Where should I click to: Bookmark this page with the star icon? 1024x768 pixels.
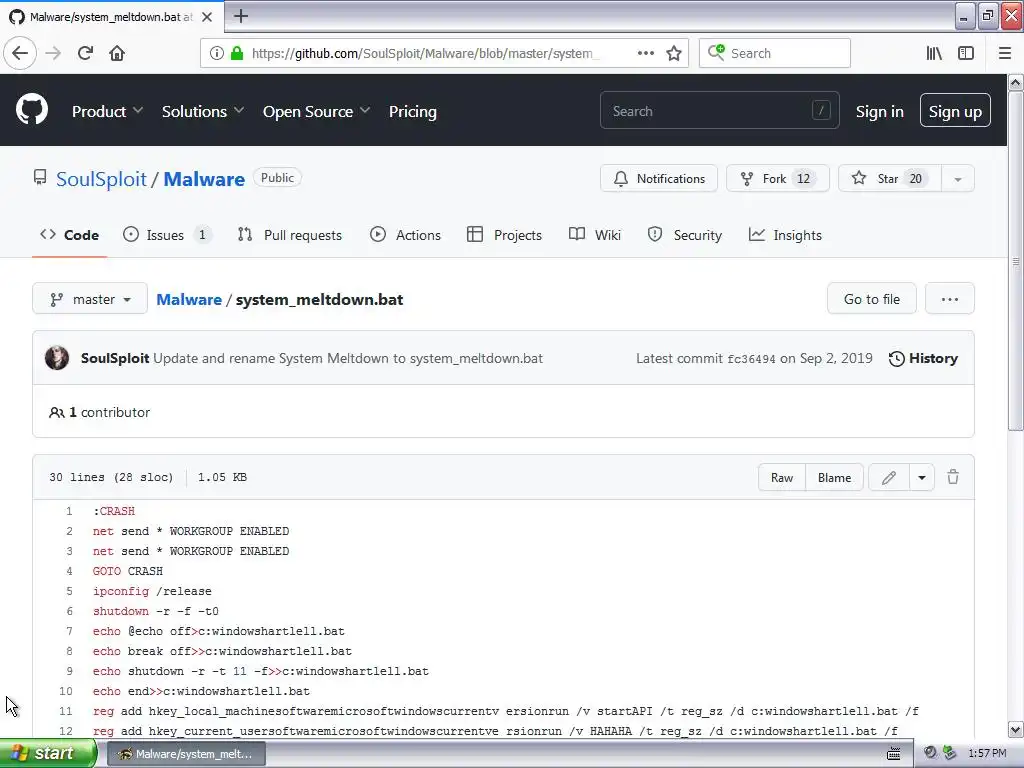click(x=674, y=53)
